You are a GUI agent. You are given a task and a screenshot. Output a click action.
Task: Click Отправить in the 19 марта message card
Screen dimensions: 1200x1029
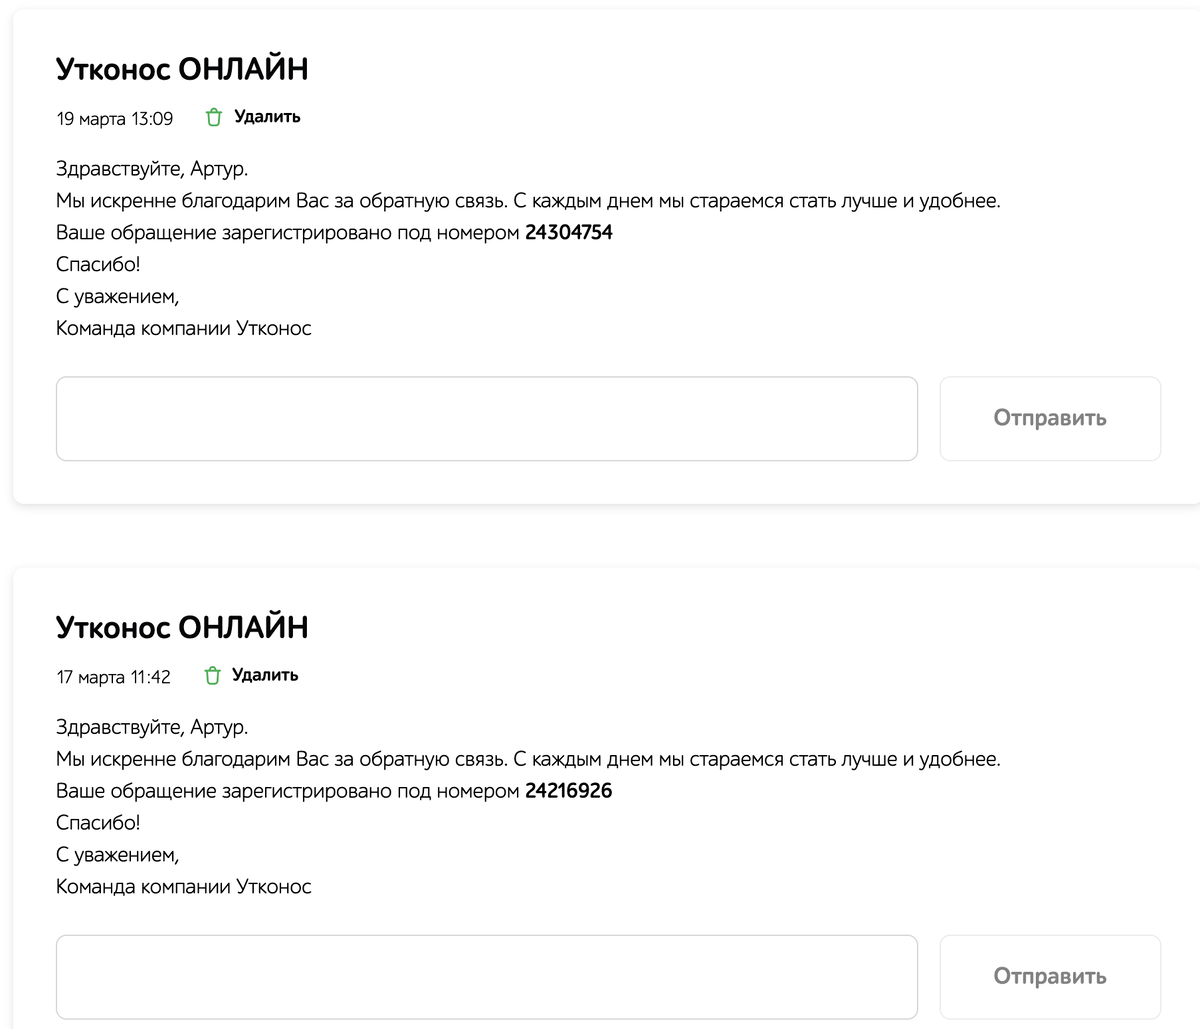tap(1050, 419)
